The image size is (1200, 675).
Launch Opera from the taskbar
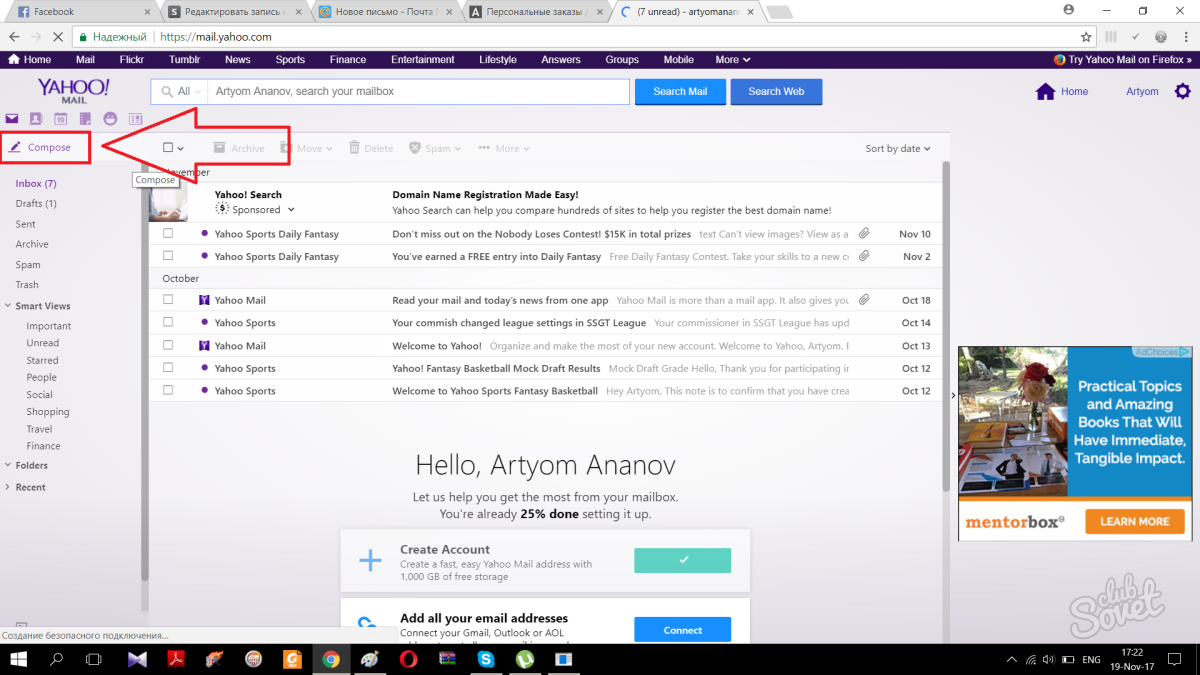(x=409, y=660)
